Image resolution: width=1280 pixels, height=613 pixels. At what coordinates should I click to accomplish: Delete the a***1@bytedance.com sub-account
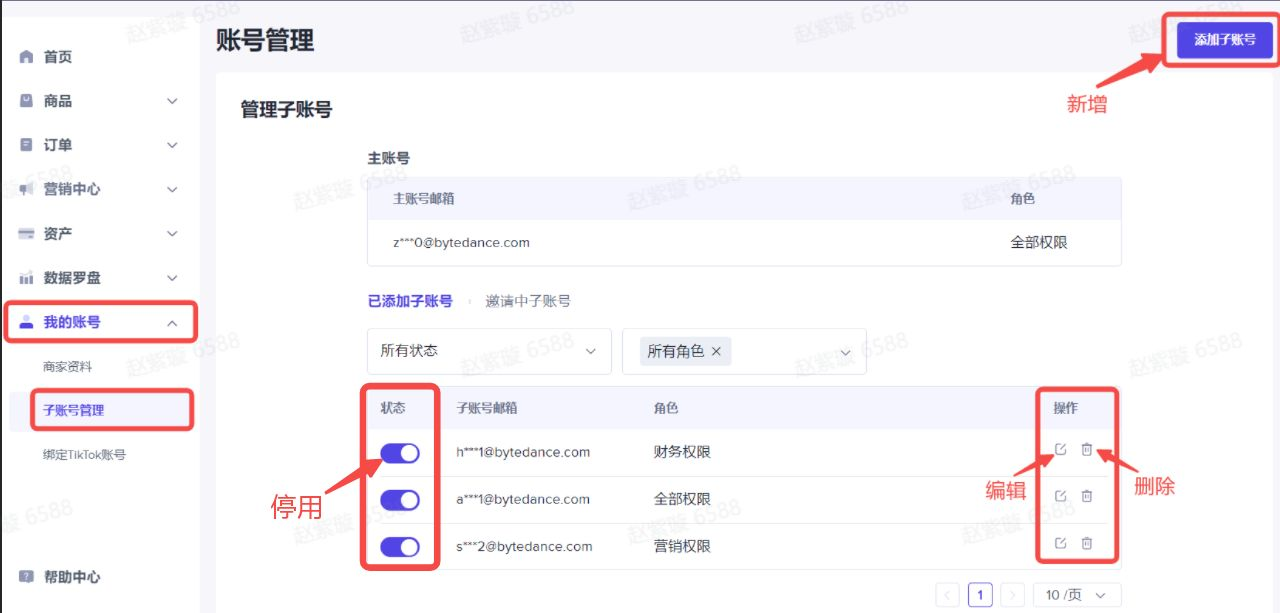click(1087, 496)
